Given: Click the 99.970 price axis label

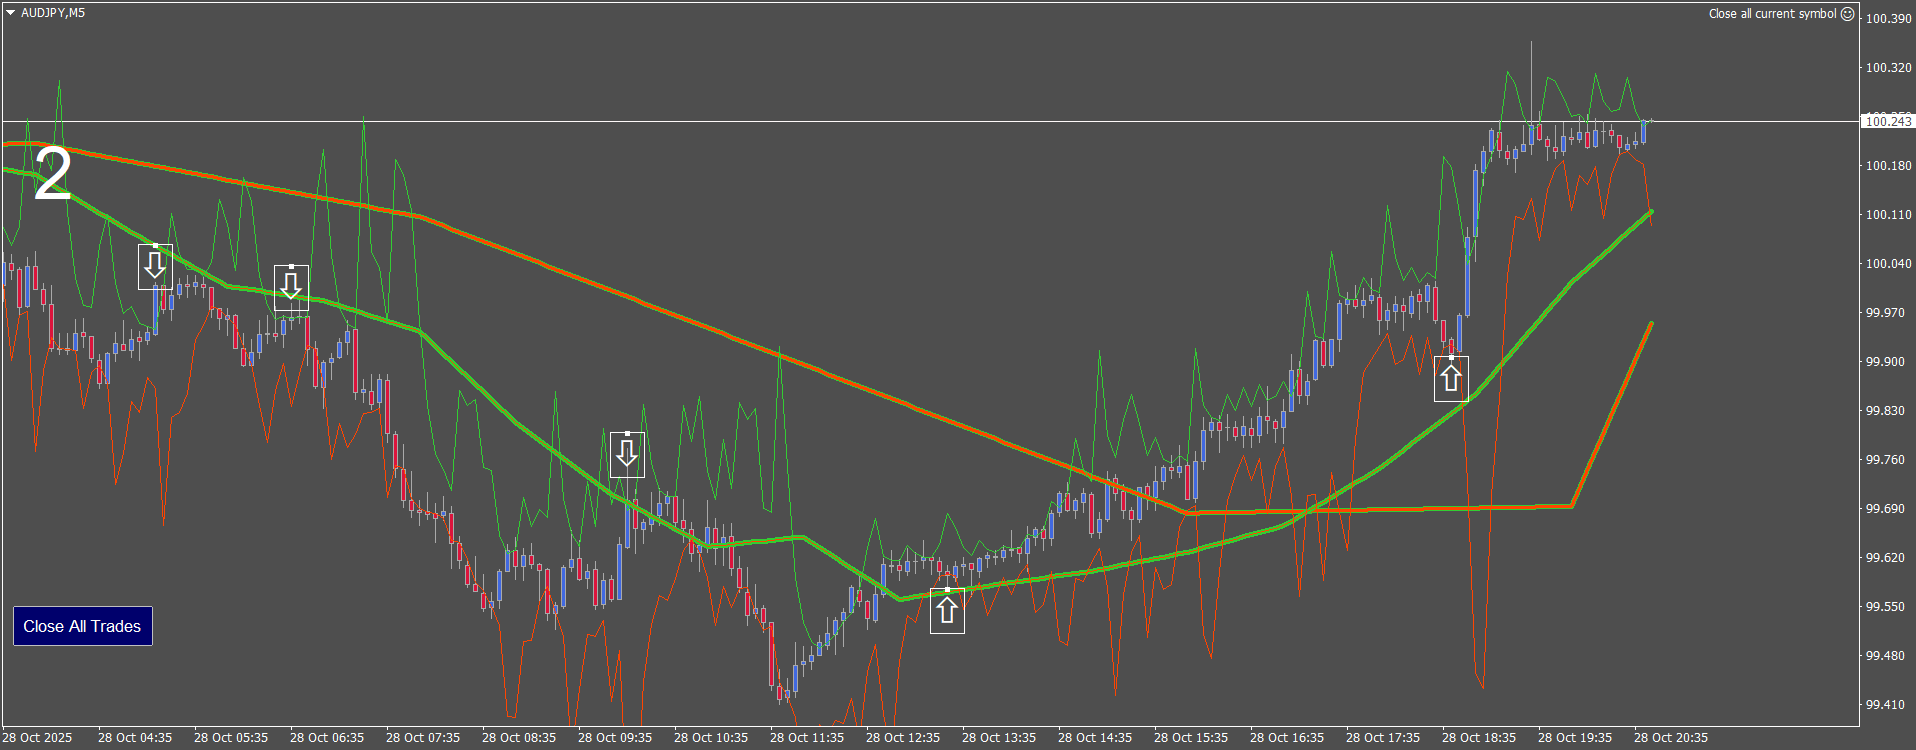Looking at the screenshot, I should point(1885,313).
